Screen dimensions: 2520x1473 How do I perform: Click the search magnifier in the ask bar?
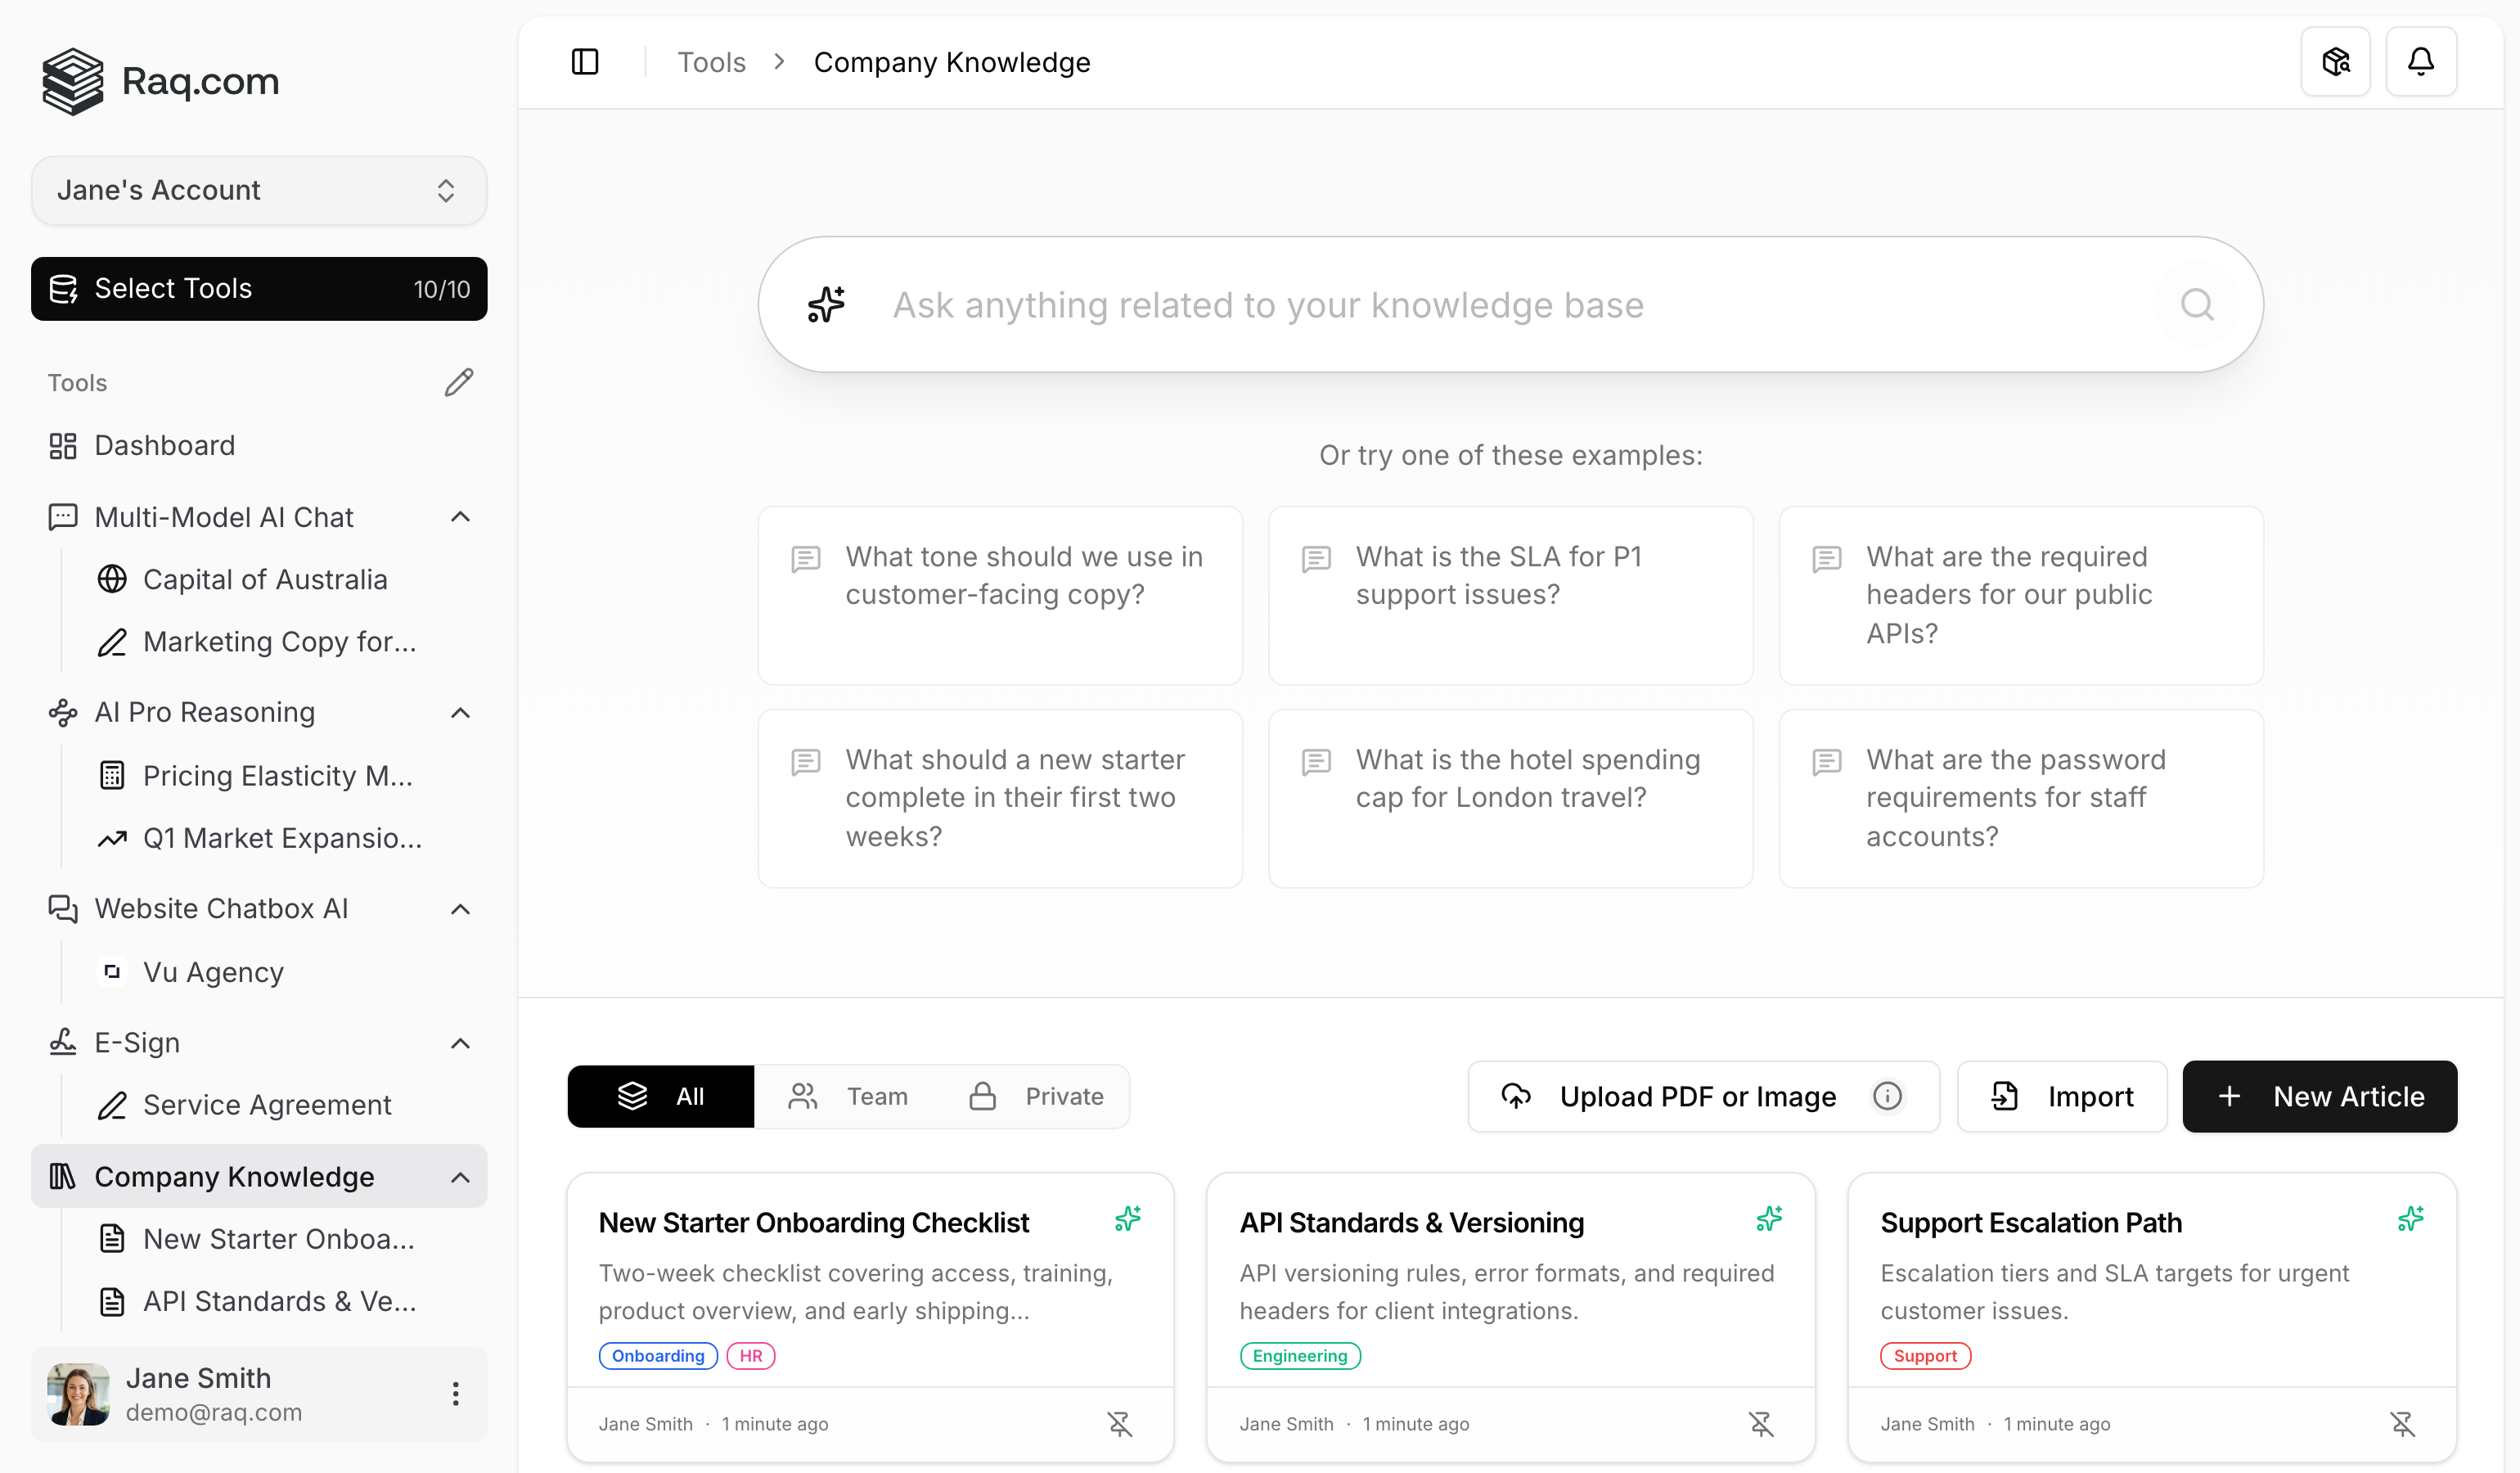pyautogui.click(x=2197, y=304)
